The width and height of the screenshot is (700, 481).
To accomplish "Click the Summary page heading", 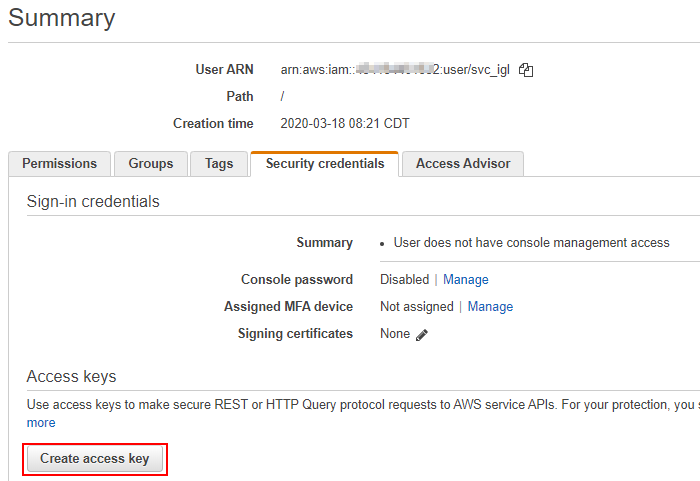I will pos(62,18).
